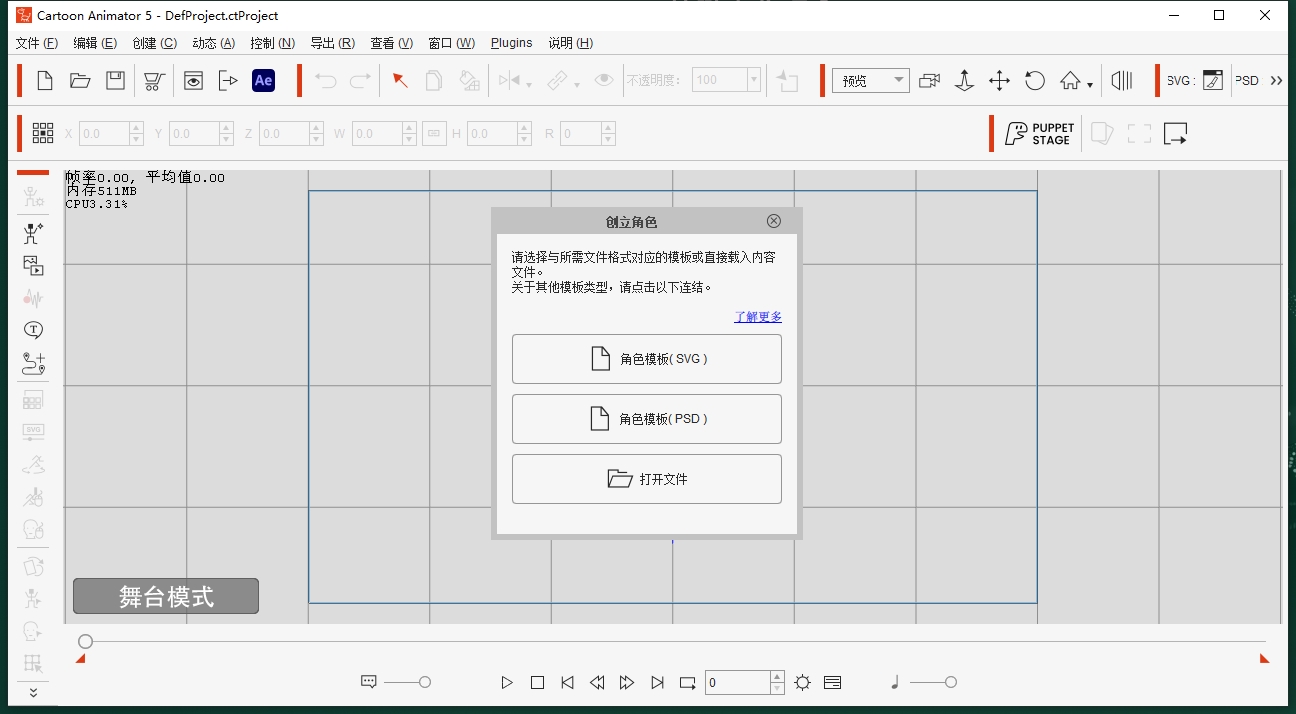1296x714 pixels.
Task: Click the render export arrow icon
Action: tap(228, 81)
